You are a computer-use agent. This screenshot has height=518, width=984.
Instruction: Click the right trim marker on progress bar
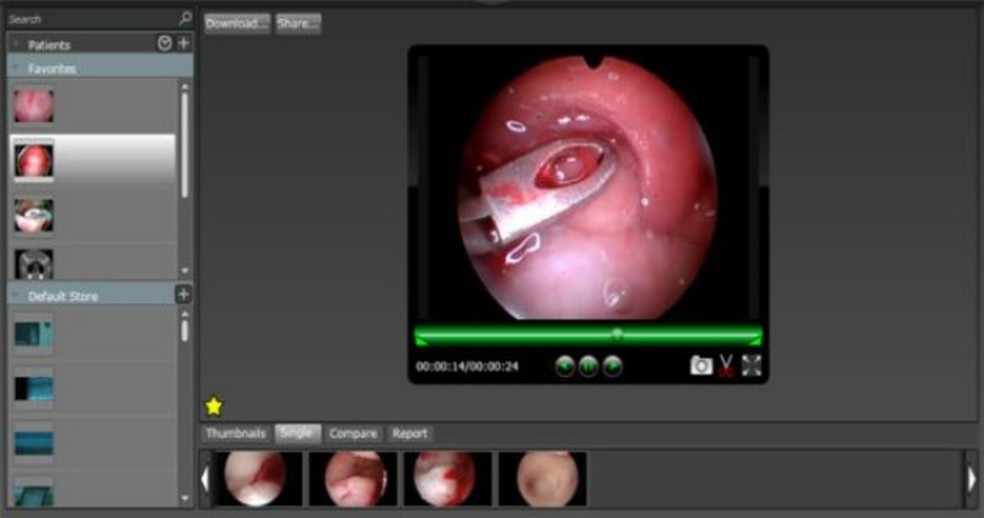tap(756, 340)
